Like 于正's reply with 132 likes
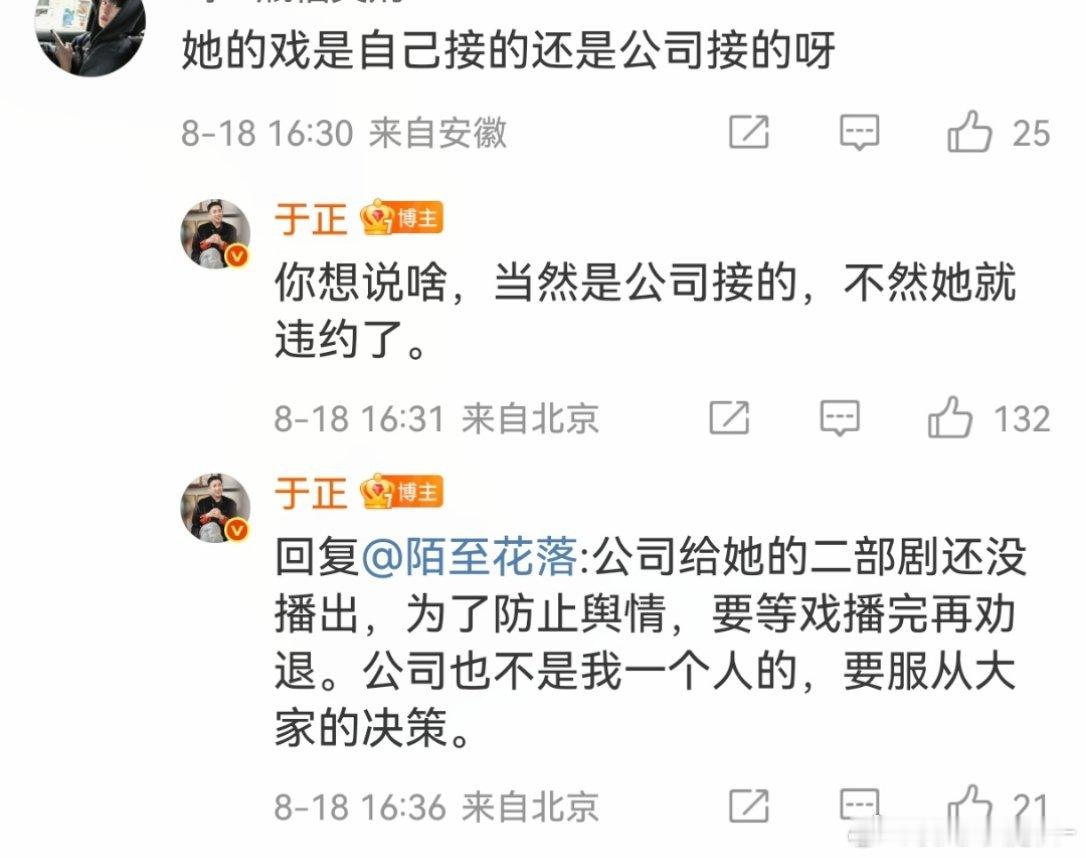 point(950,418)
